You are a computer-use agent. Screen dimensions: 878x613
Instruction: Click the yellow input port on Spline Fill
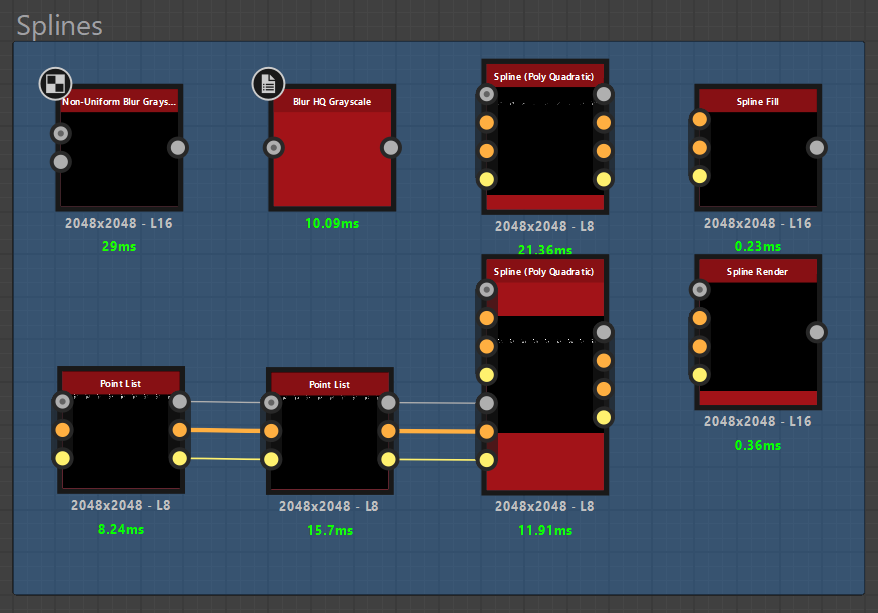698,176
